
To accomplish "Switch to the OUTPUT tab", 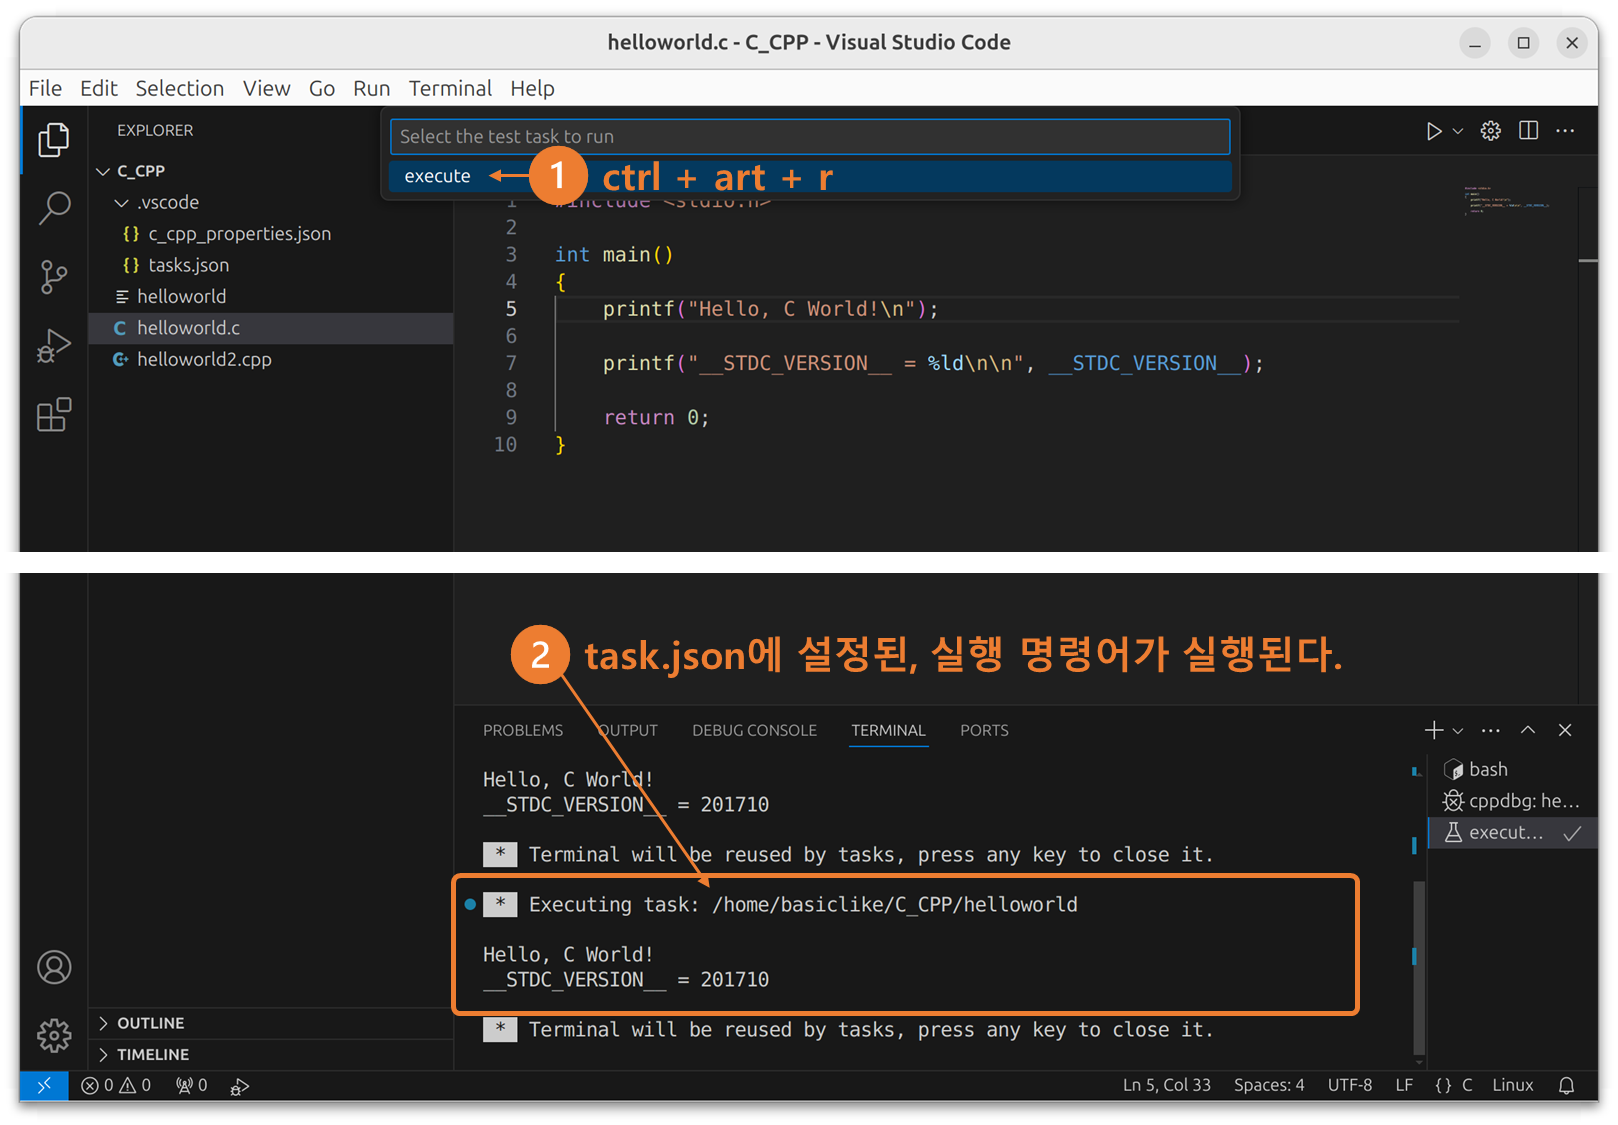I will 627,731.
